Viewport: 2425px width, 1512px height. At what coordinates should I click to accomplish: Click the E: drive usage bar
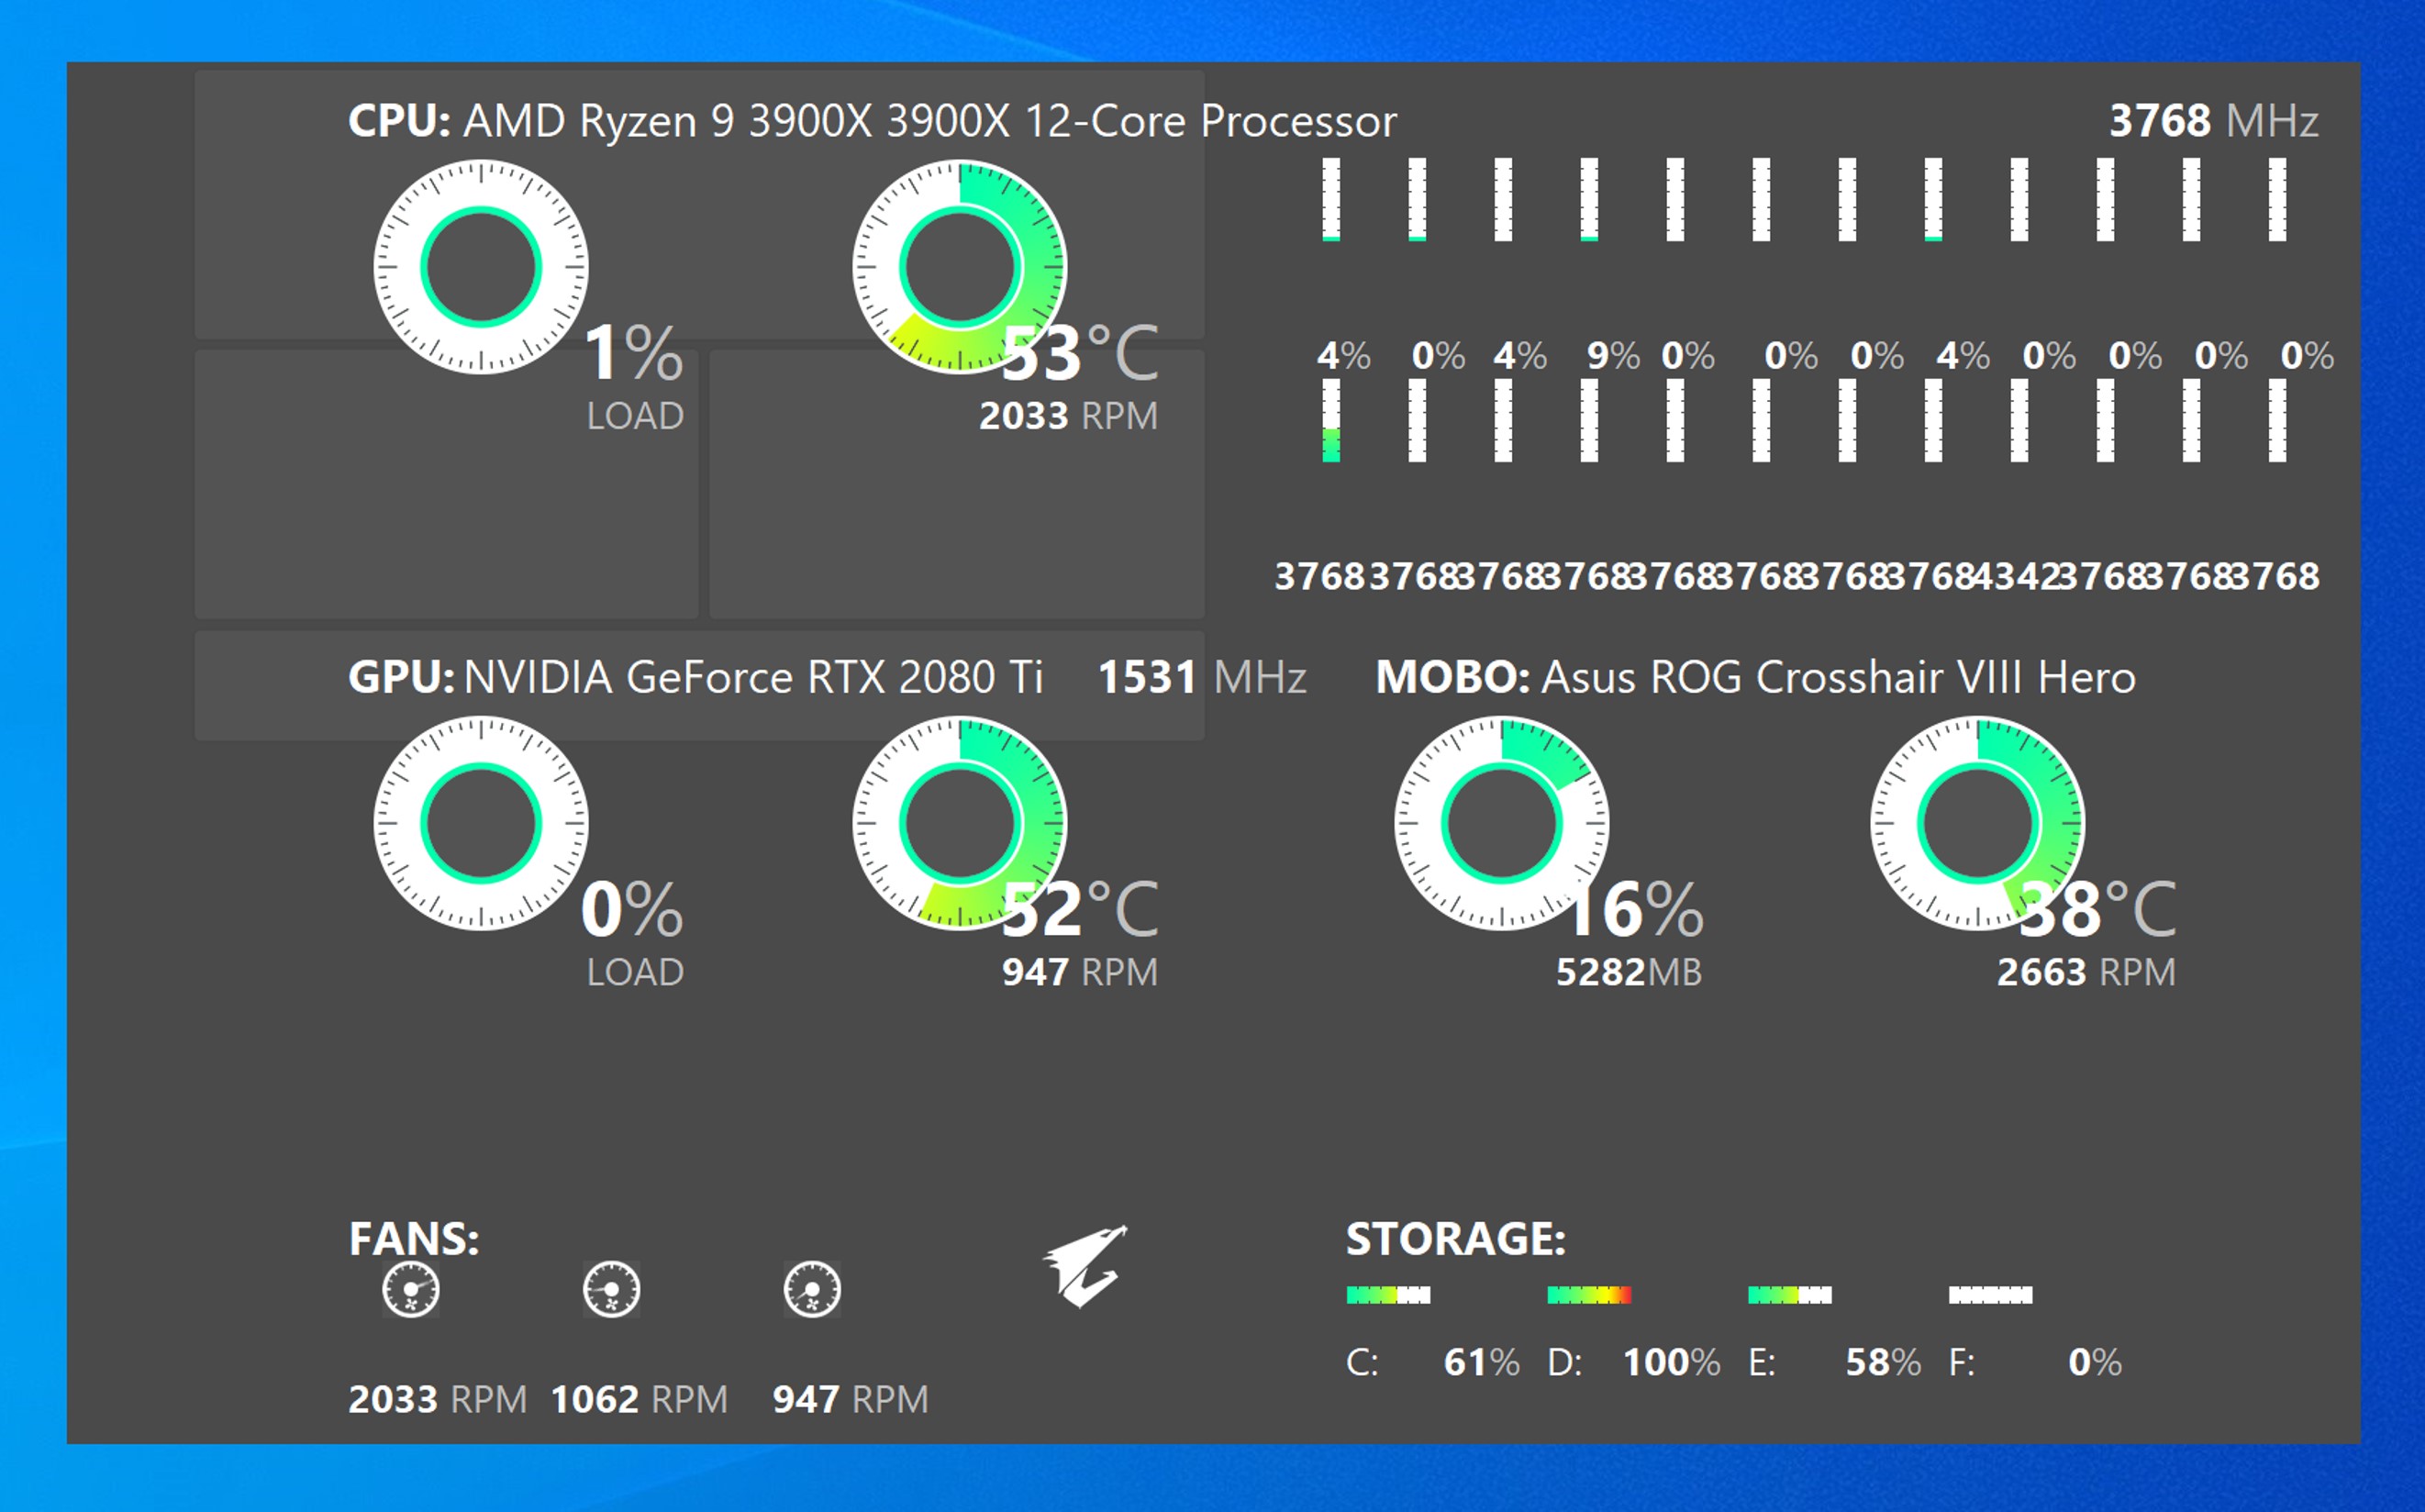click(x=1789, y=1295)
